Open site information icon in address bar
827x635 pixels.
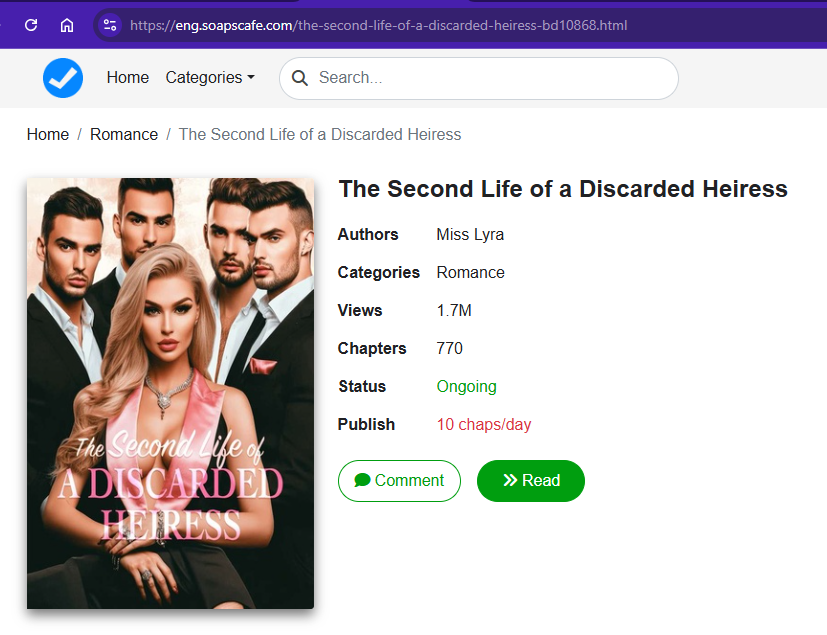pyautogui.click(x=110, y=25)
